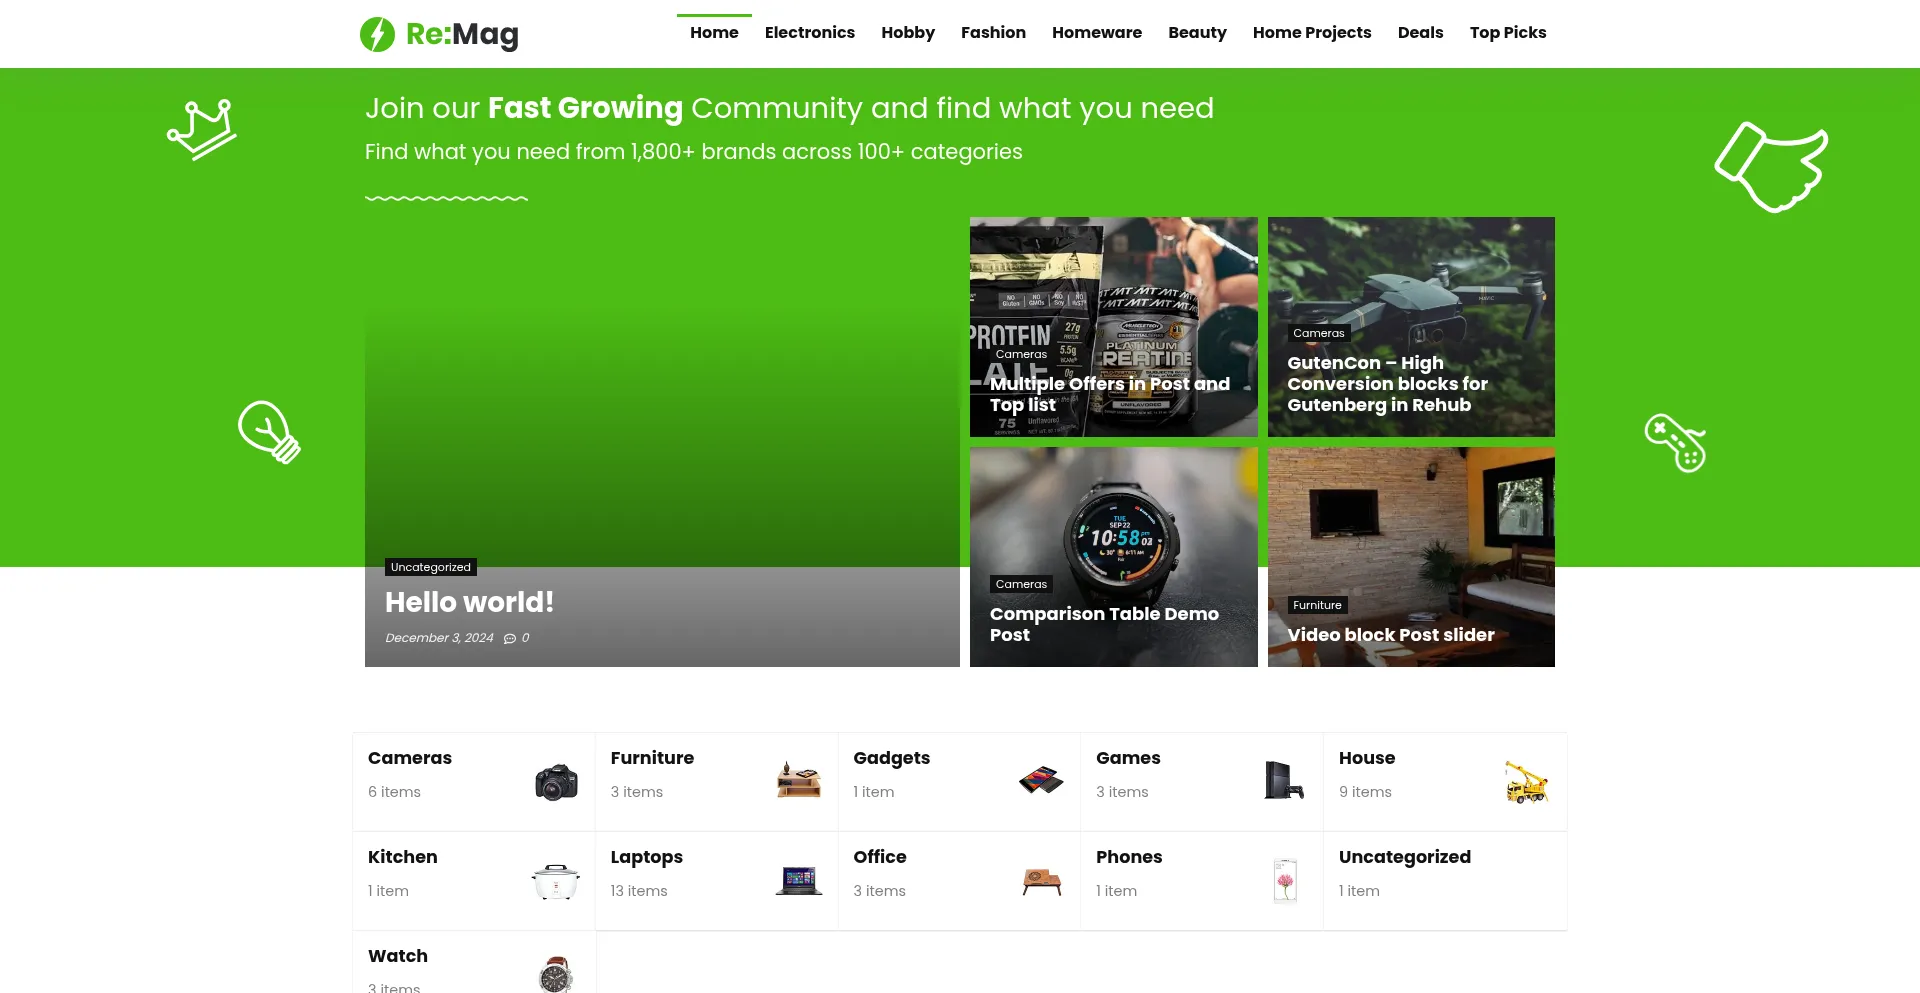
Task: Click the Kitchen category rice cooker icon
Action: pos(556,881)
